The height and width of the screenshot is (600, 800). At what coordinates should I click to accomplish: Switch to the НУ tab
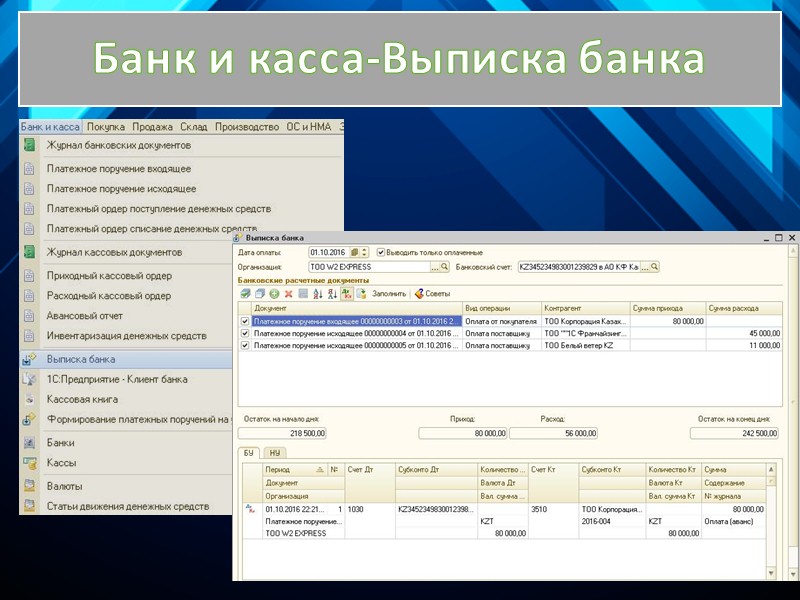pos(275,453)
